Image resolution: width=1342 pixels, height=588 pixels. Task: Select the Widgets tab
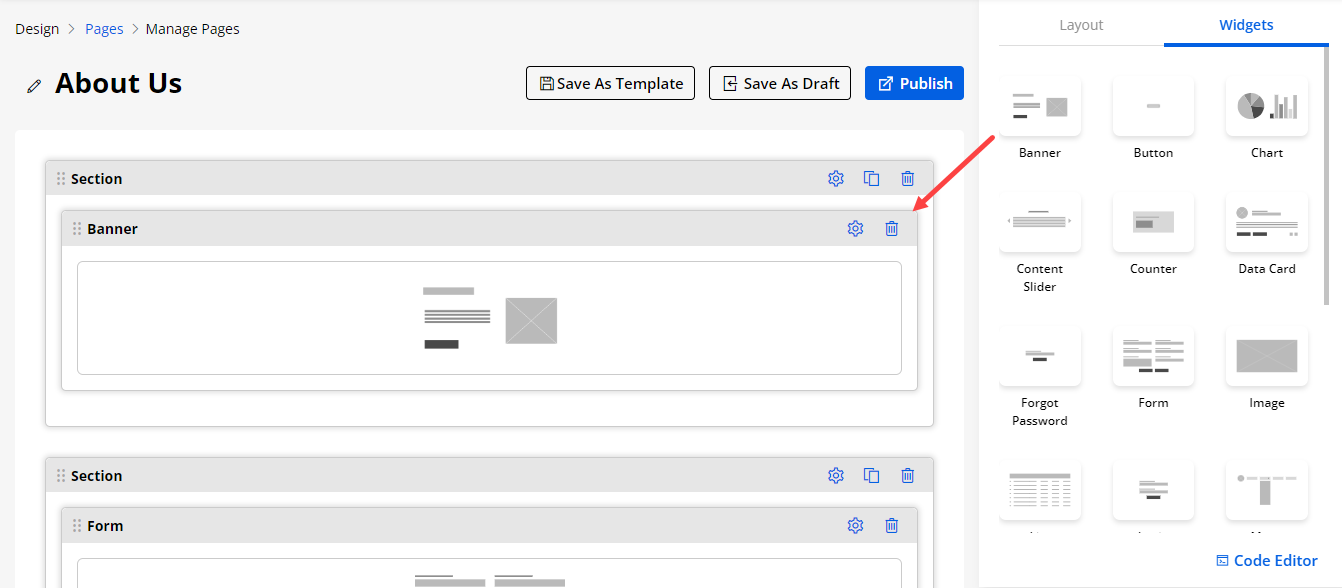(x=1246, y=25)
